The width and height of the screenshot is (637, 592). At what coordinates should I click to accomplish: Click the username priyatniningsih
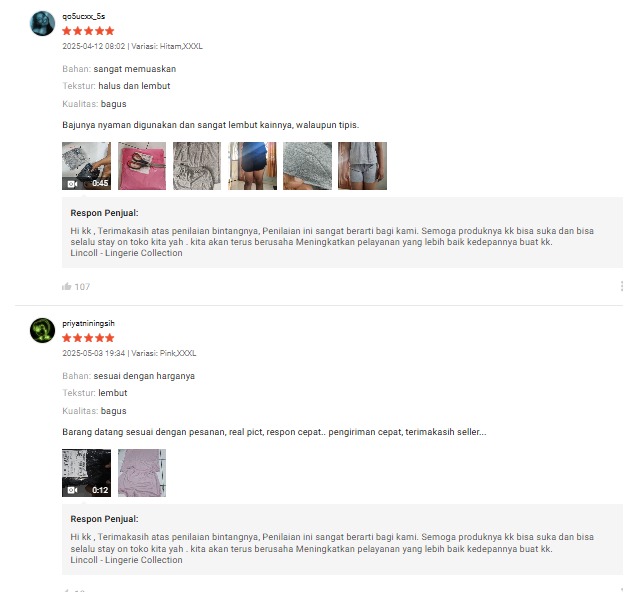88,323
